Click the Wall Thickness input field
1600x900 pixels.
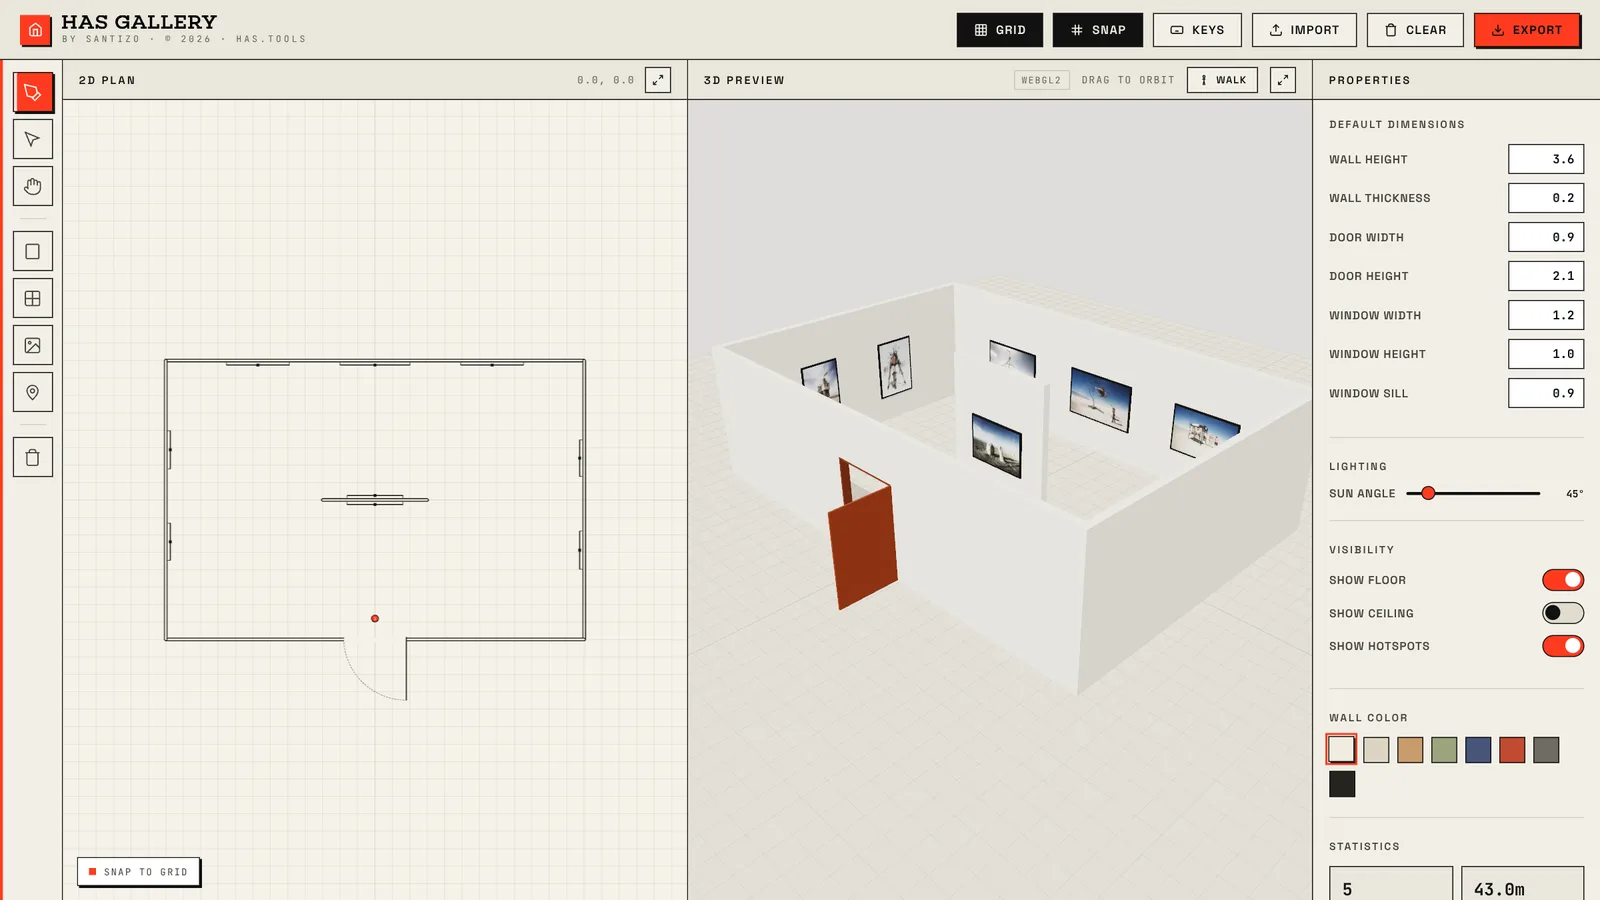tap(1546, 198)
